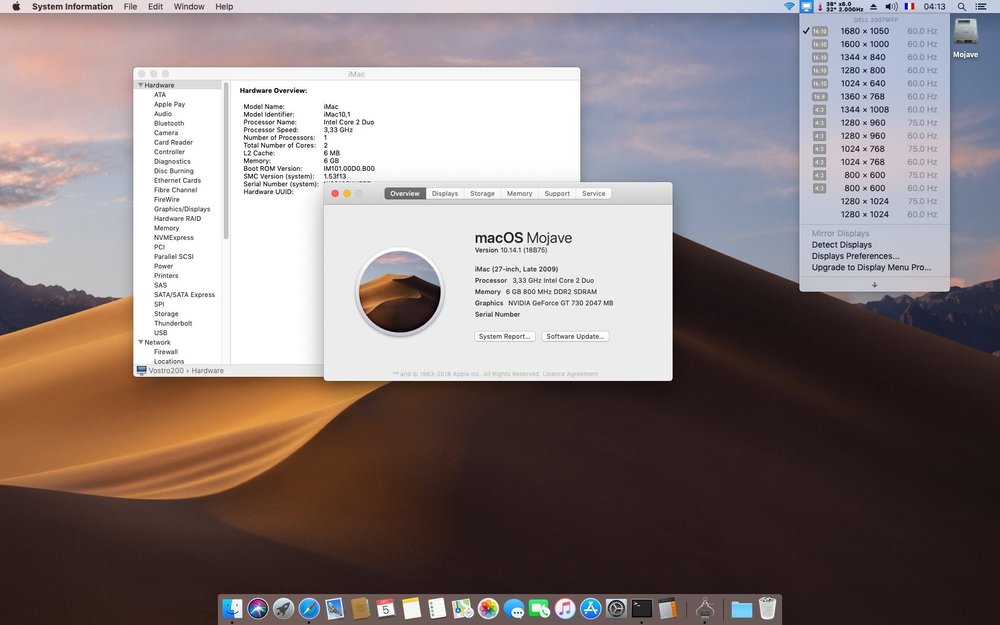Select 1344 × 840 resolution
Screen dimensions: 1000x625
pos(874,57)
